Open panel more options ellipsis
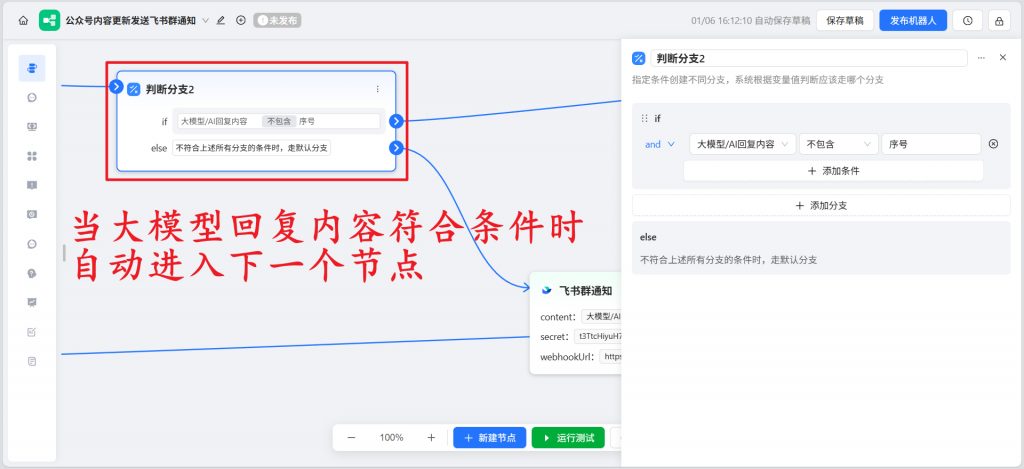 (981, 58)
